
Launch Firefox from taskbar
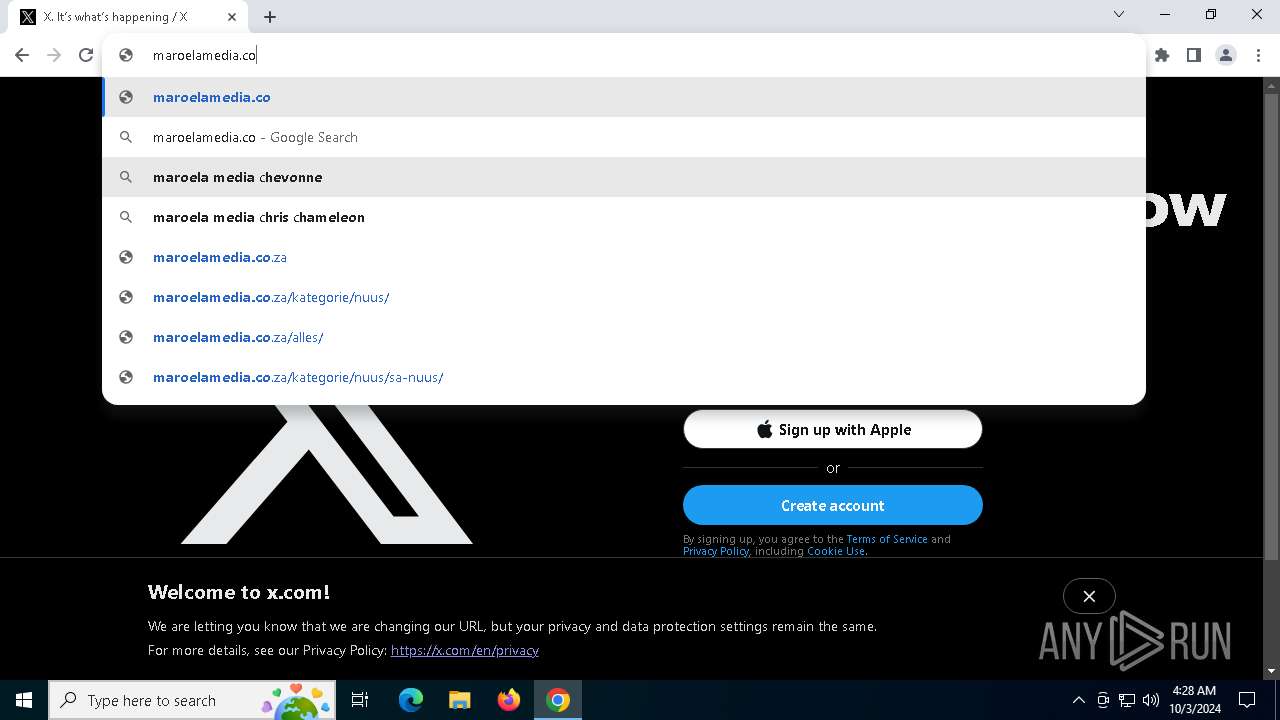coord(509,700)
